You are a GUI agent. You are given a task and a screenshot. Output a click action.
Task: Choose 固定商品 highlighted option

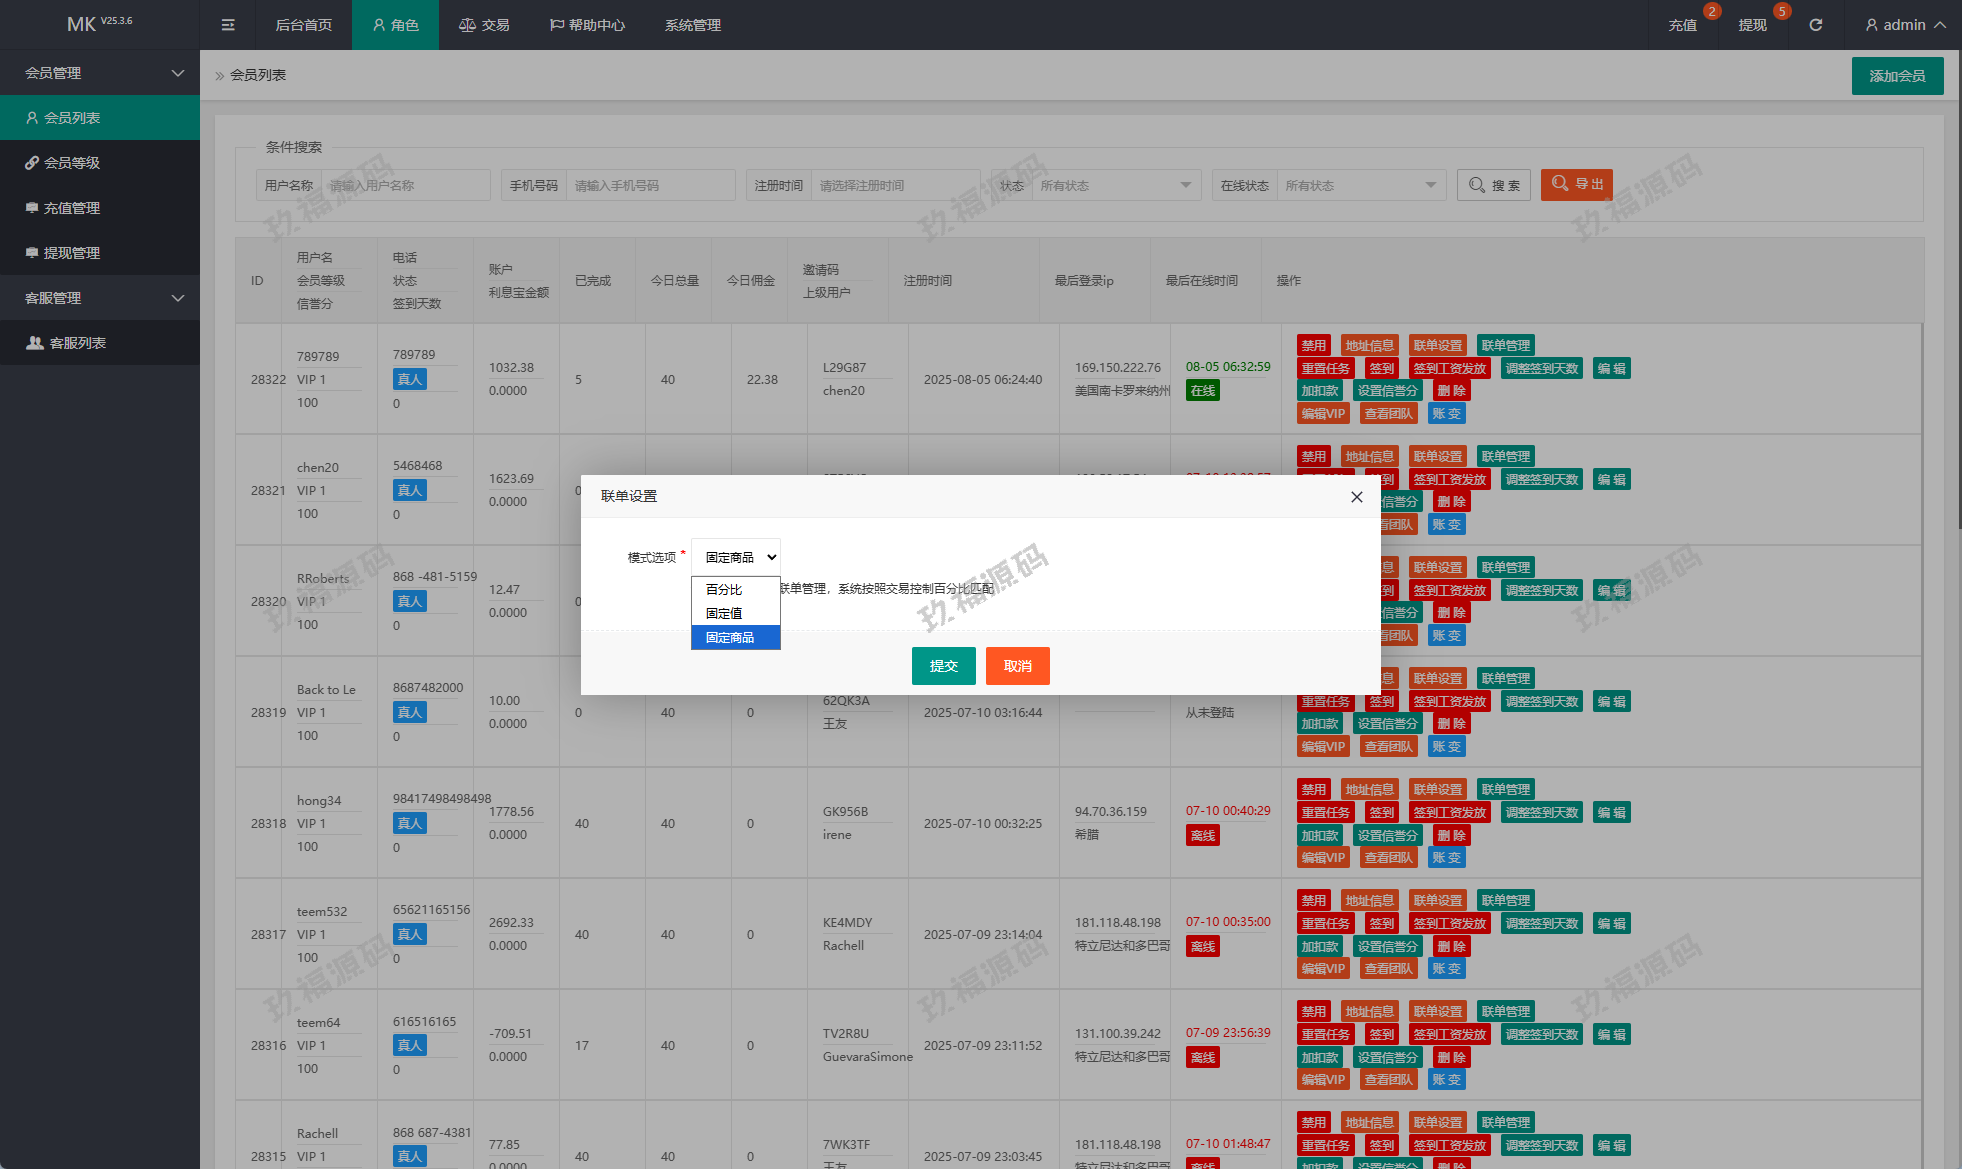(730, 638)
